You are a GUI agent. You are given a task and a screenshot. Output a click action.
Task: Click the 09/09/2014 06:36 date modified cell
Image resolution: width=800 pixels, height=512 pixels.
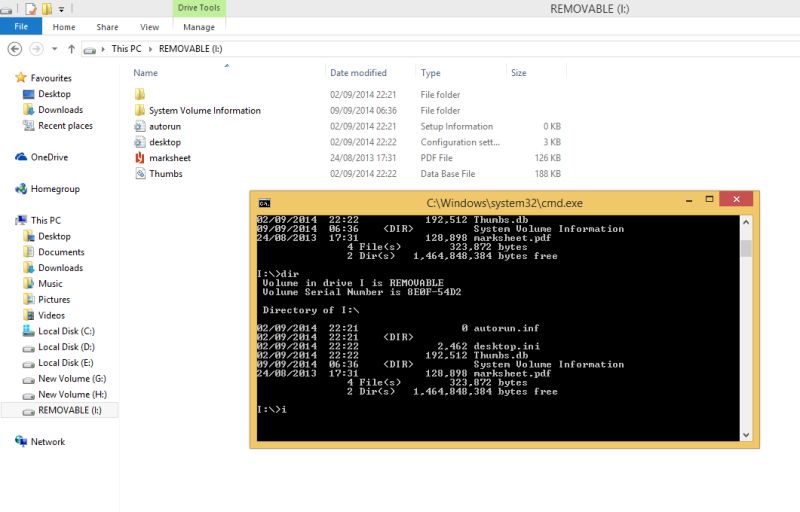coord(363,110)
